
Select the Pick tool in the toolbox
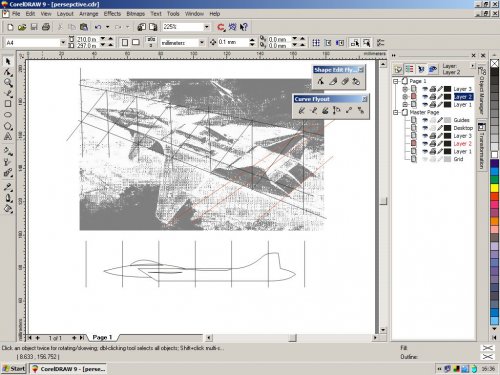(8, 61)
